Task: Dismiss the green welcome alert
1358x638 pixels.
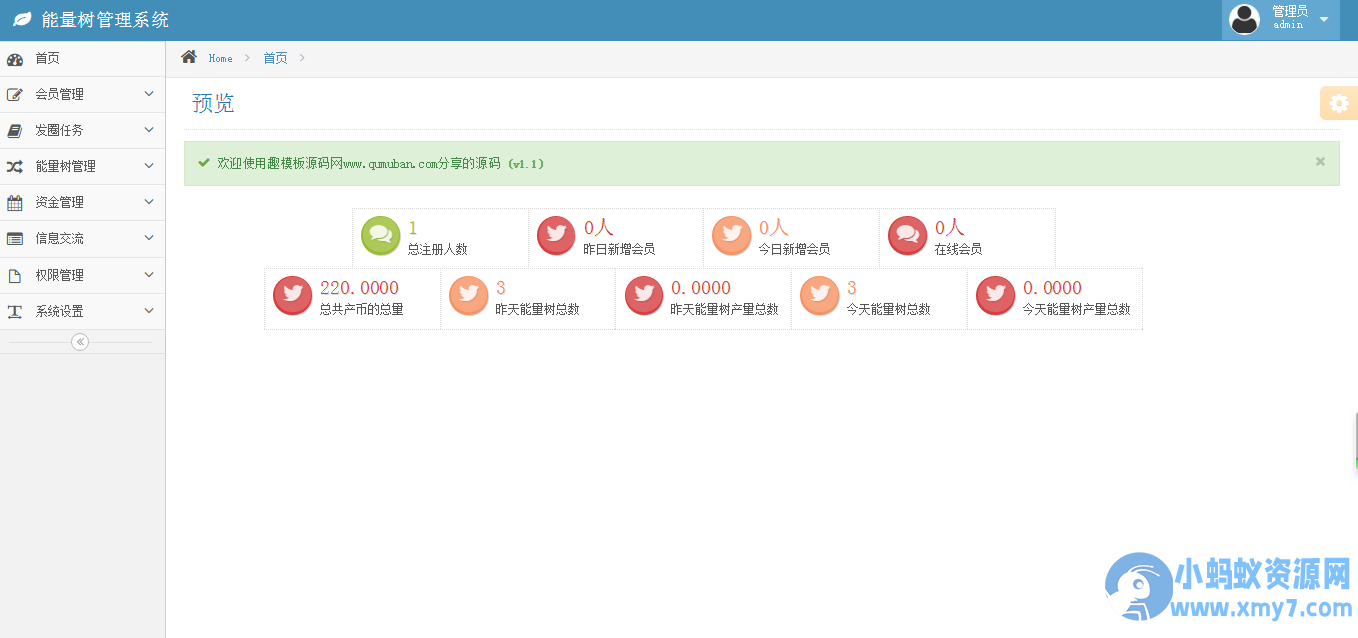Action: point(1320,161)
